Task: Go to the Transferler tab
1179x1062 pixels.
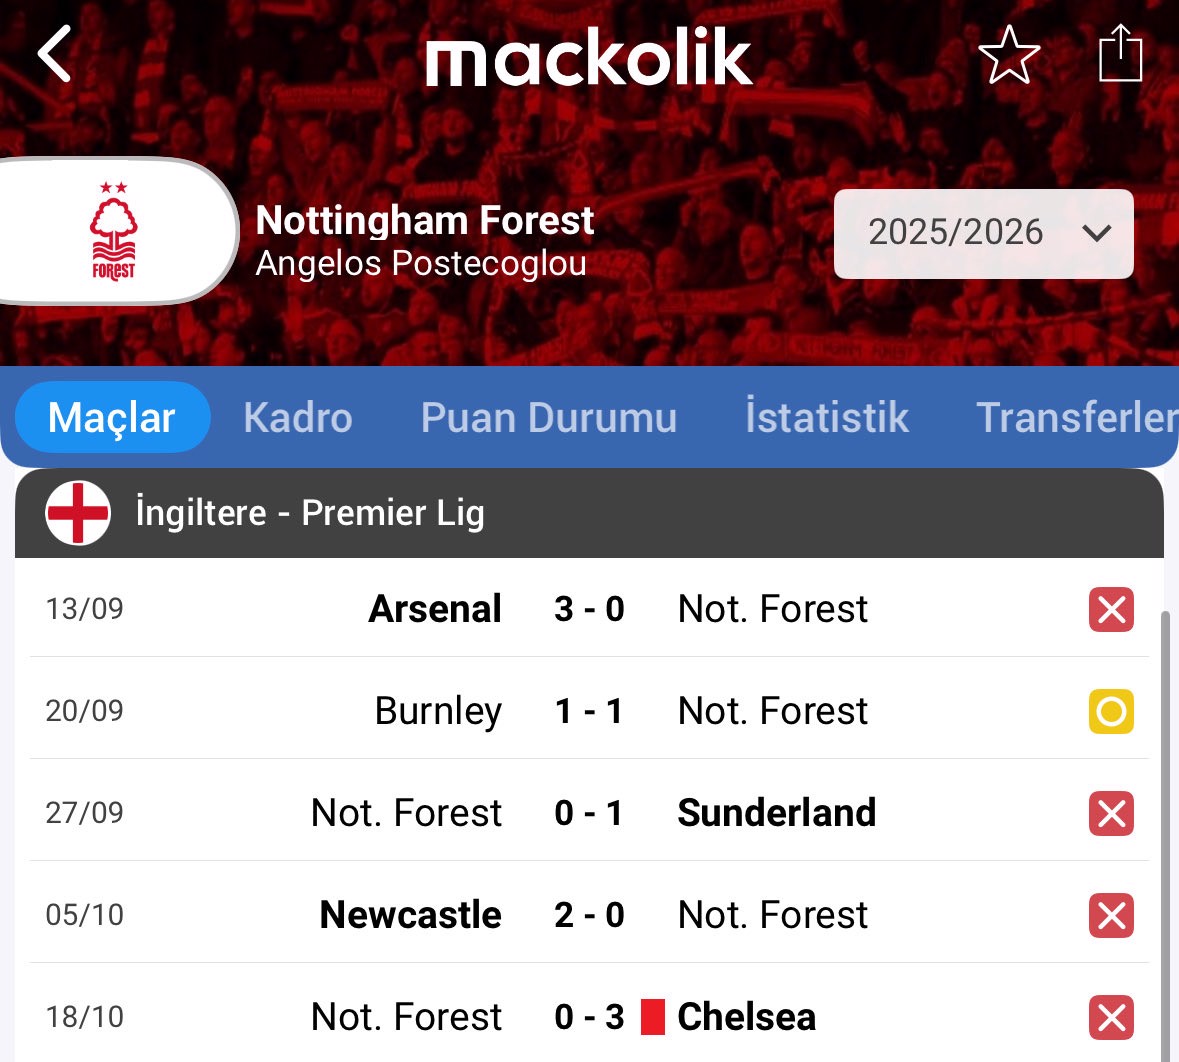Action: [1076, 417]
